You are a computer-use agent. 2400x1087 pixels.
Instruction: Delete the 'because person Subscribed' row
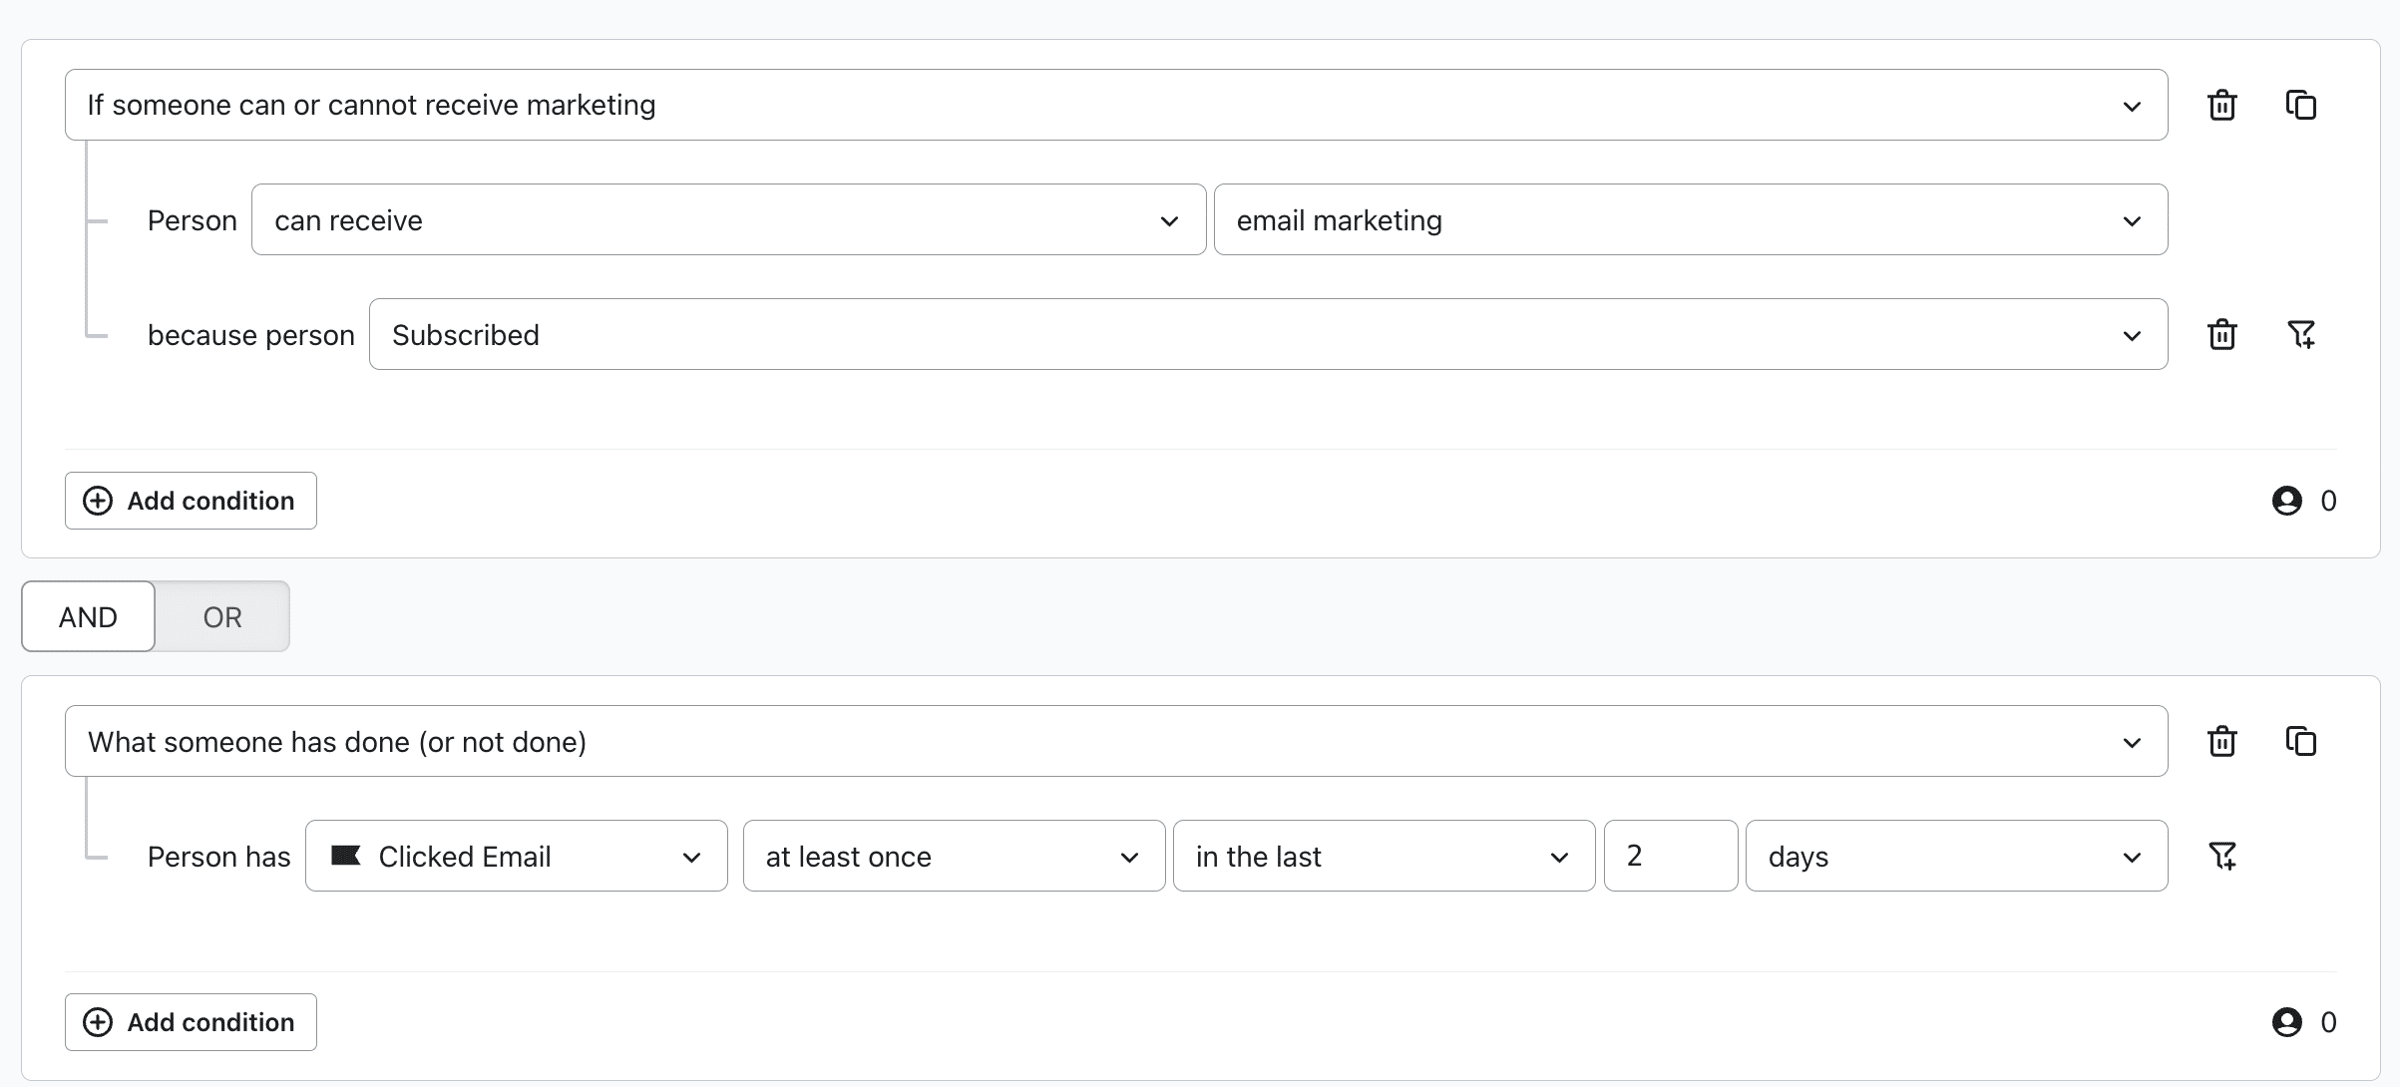pos(2221,334)
